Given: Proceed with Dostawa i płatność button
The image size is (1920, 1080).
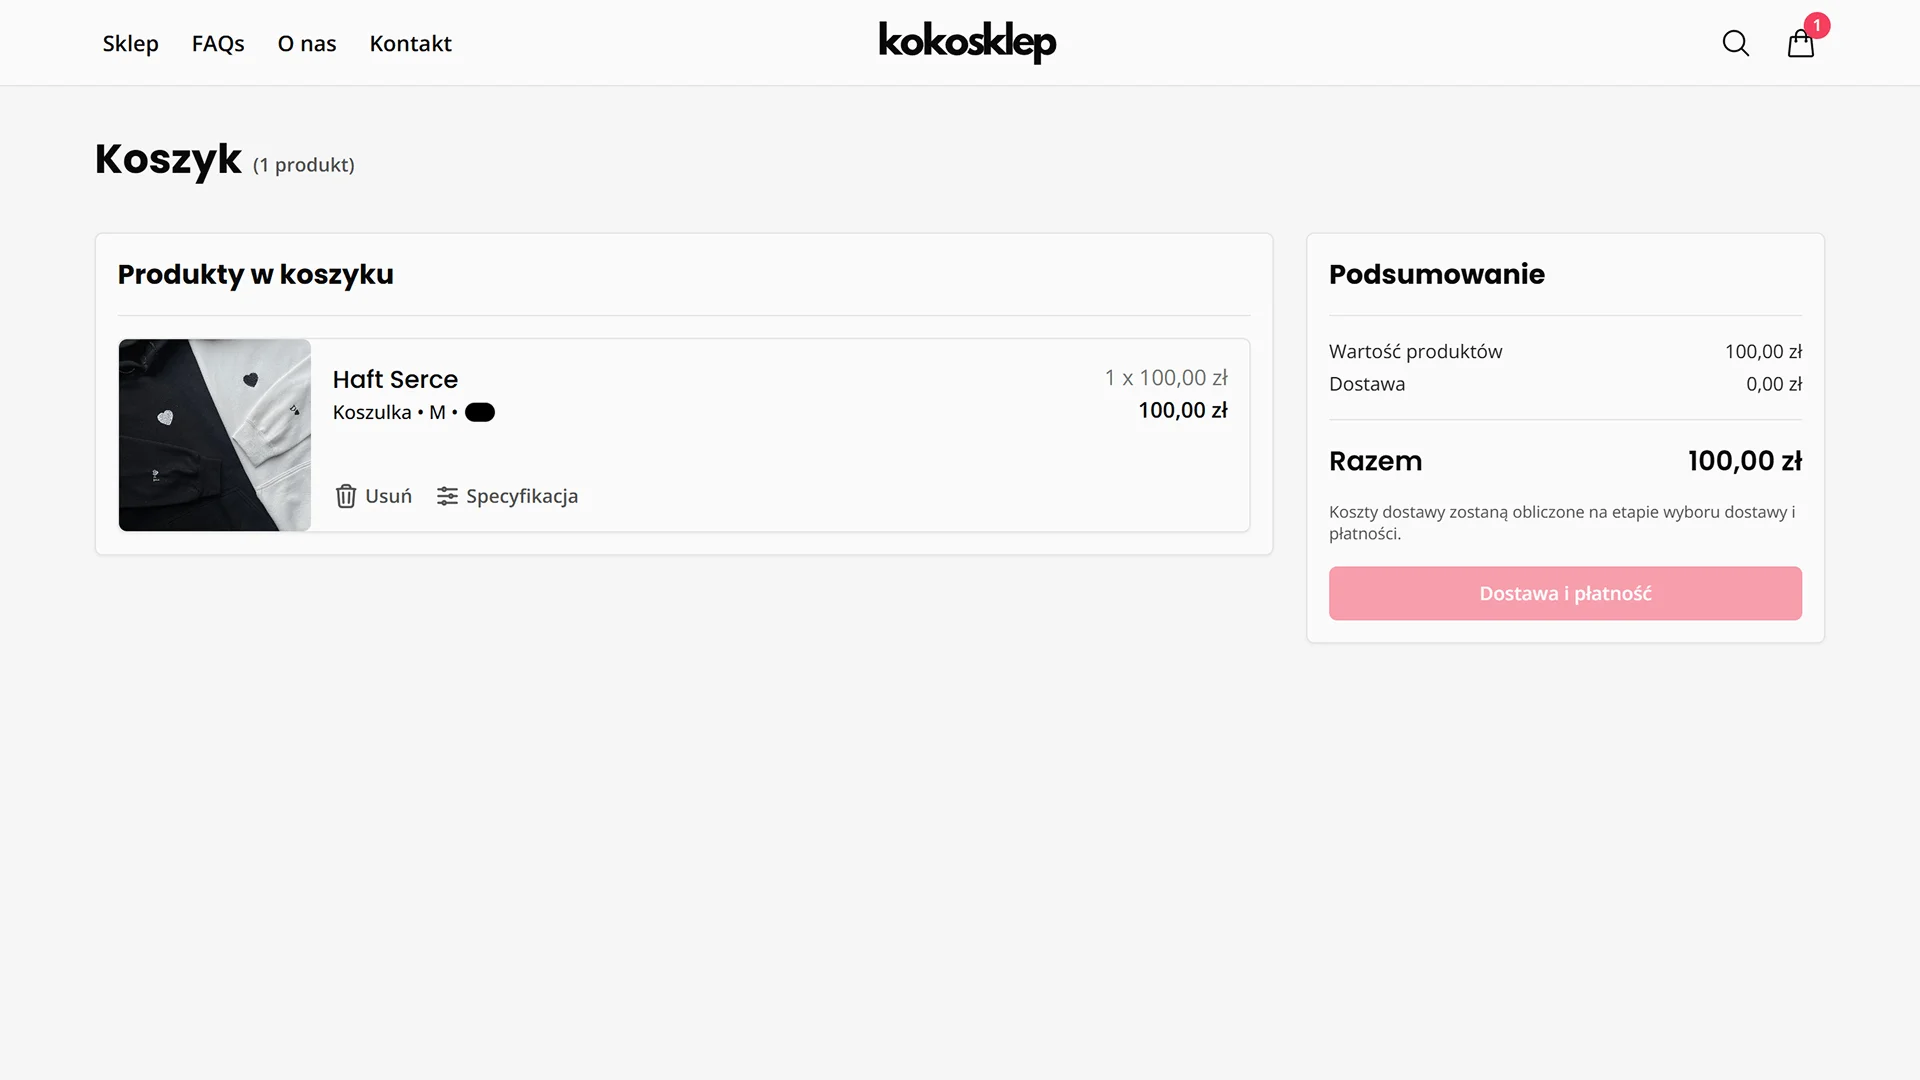Looking at the screenshot, I should 1565,593.
